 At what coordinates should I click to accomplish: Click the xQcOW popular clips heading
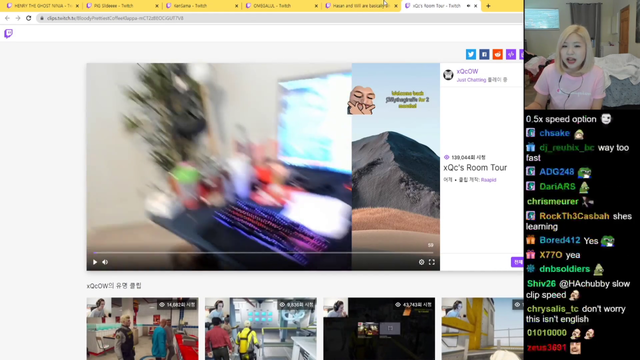click(114, 286)
